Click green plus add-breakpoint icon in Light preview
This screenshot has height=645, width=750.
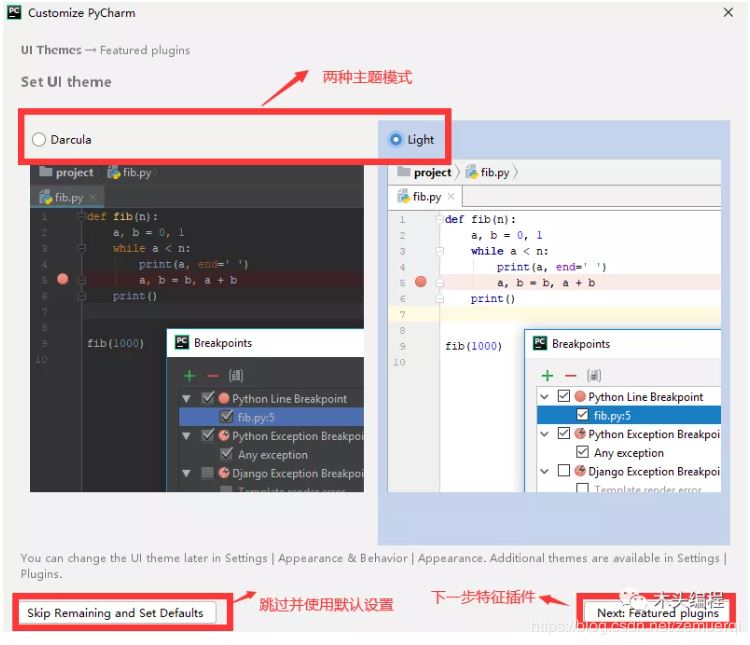(x=547, y=376)
